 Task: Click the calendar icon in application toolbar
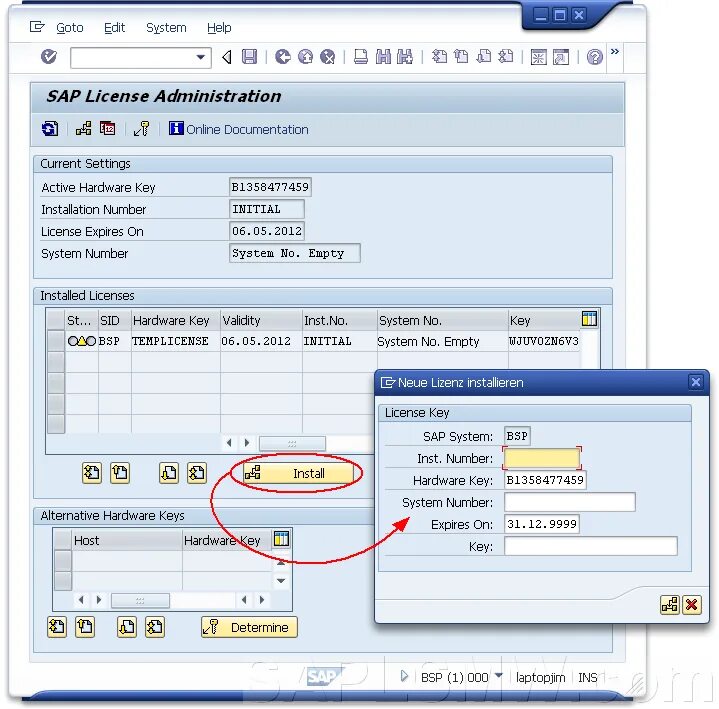[108, 129]
